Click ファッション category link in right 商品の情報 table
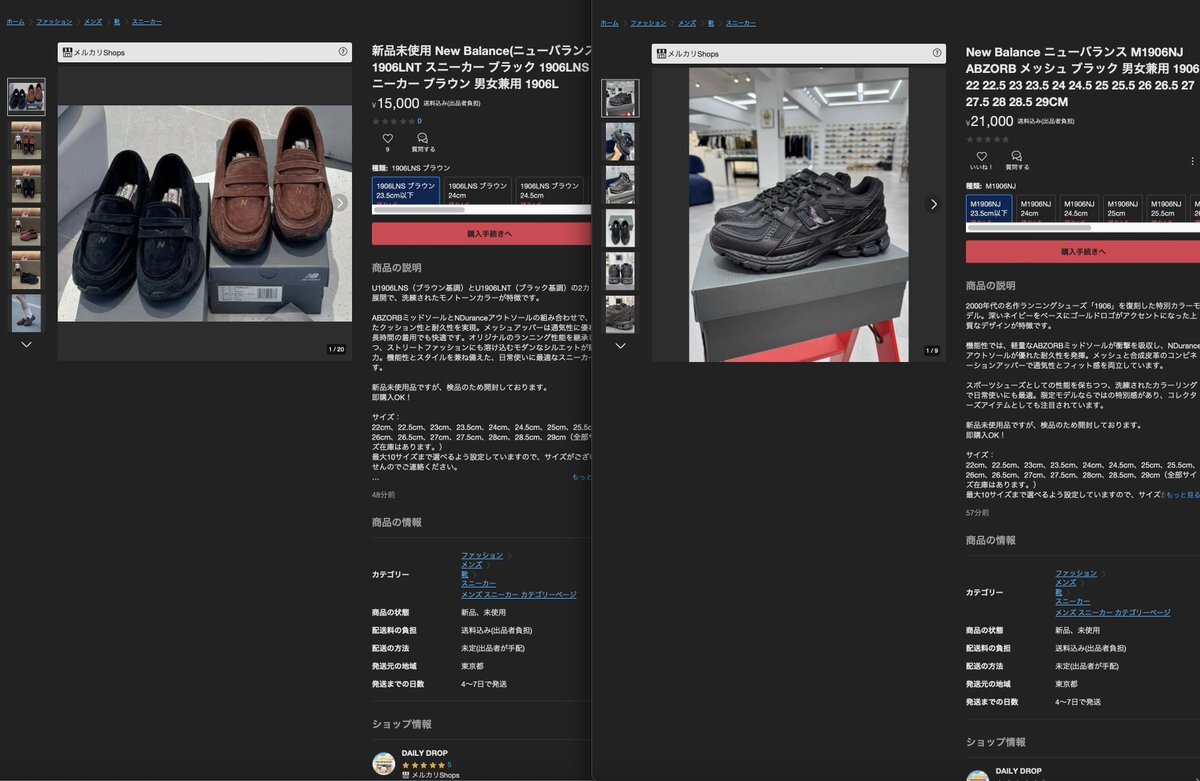This screenshot has width=1200, height=781. [x=1076, y=573]
